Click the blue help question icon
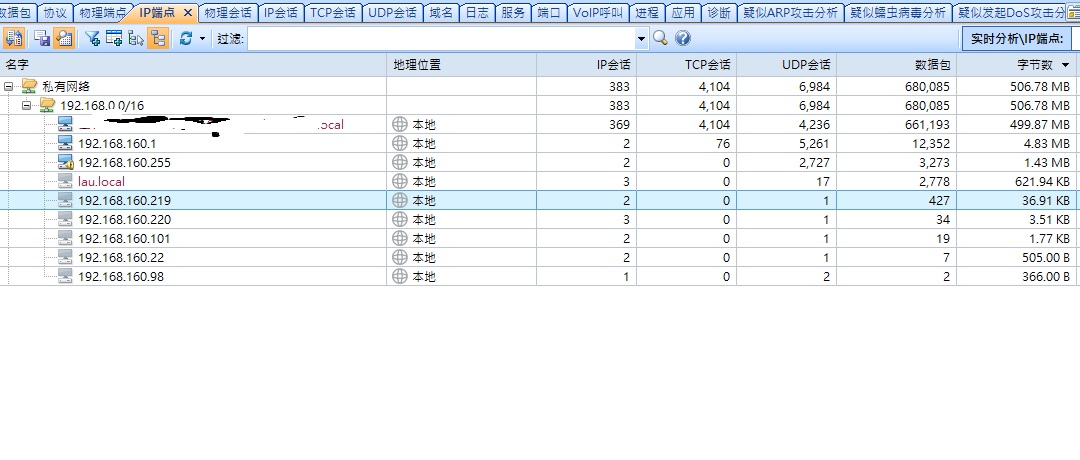1080x460 pixels. click(x=683, y=39)
